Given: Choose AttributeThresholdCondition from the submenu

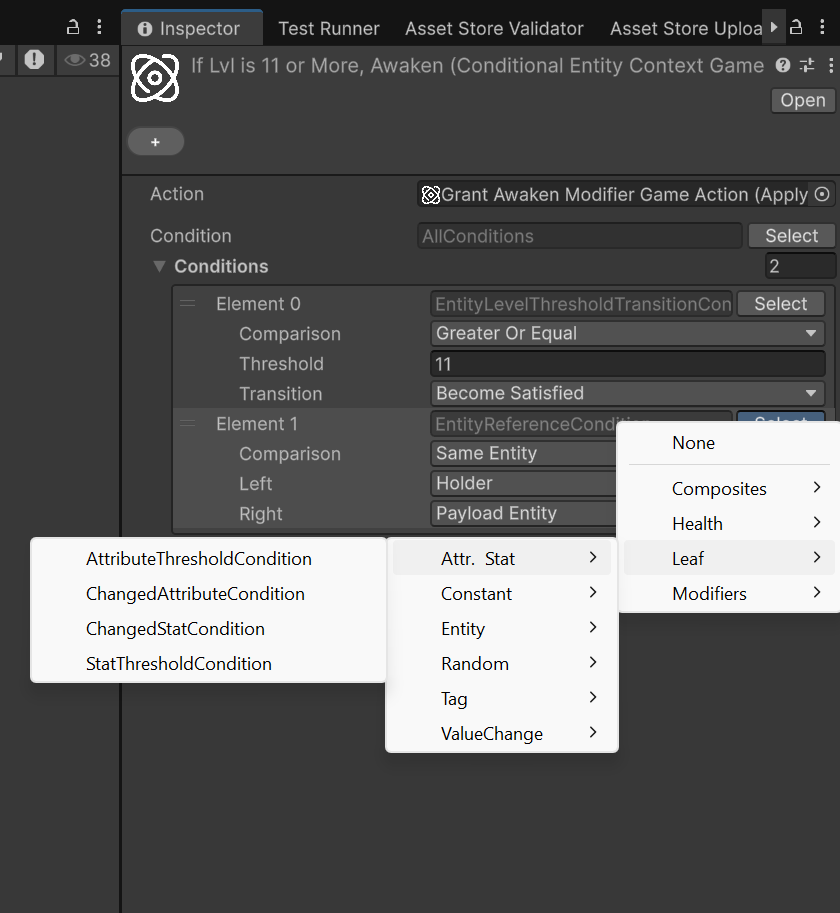Looking at the screenshot, I should [208, 558].
